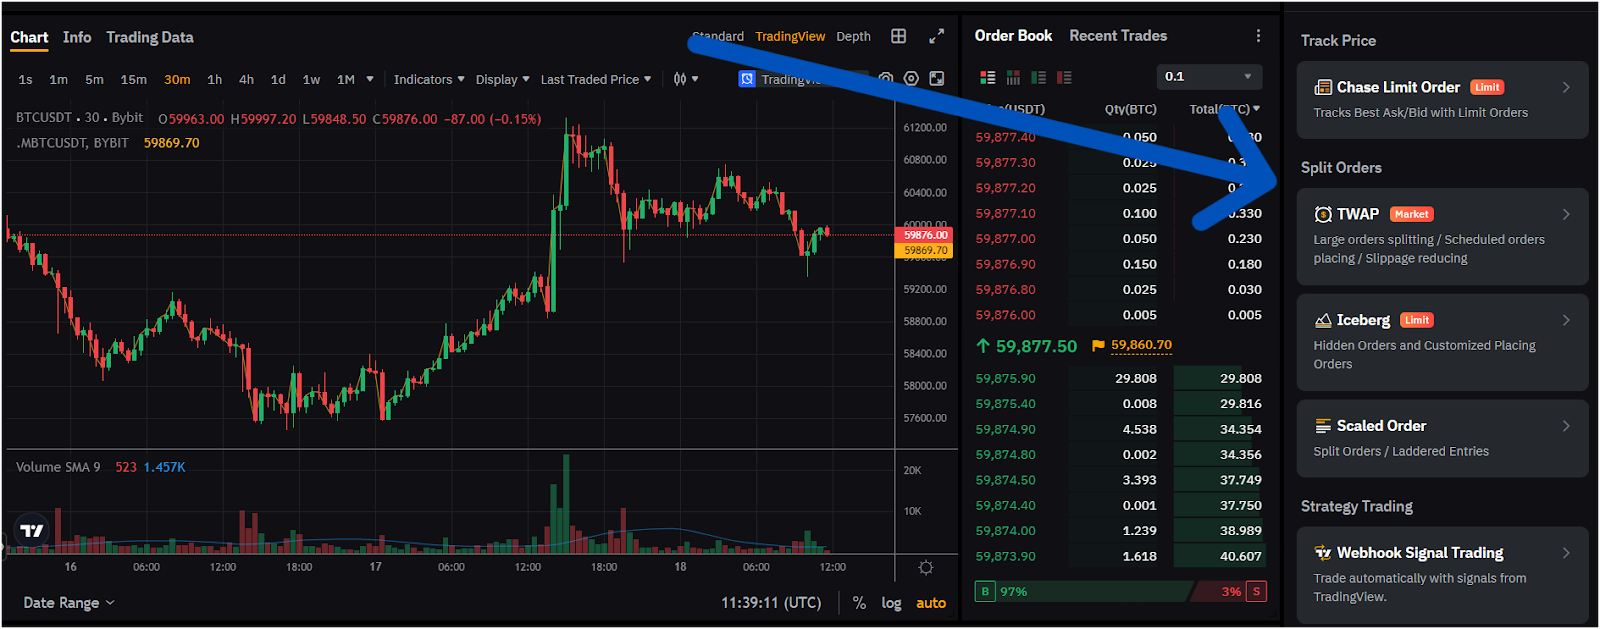Show only sell orders in order book
1600x629 pixels.
1064,77
